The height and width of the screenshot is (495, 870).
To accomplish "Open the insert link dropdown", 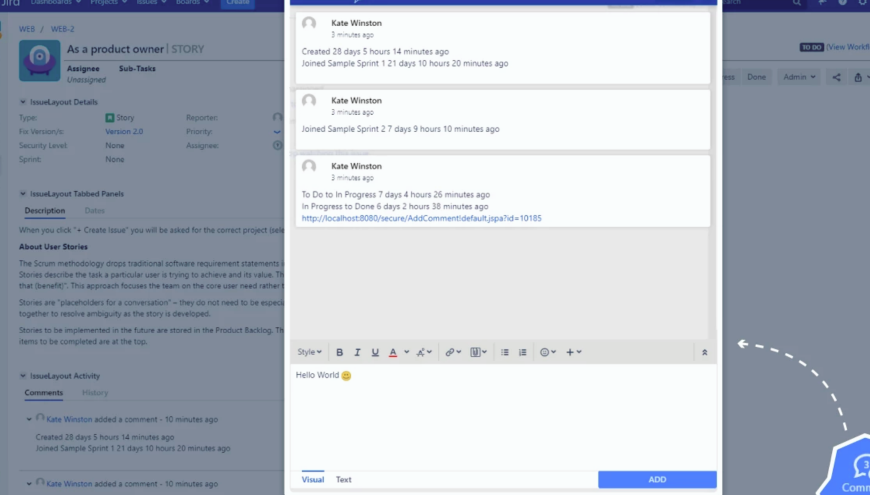I will [x=453, y=352].
